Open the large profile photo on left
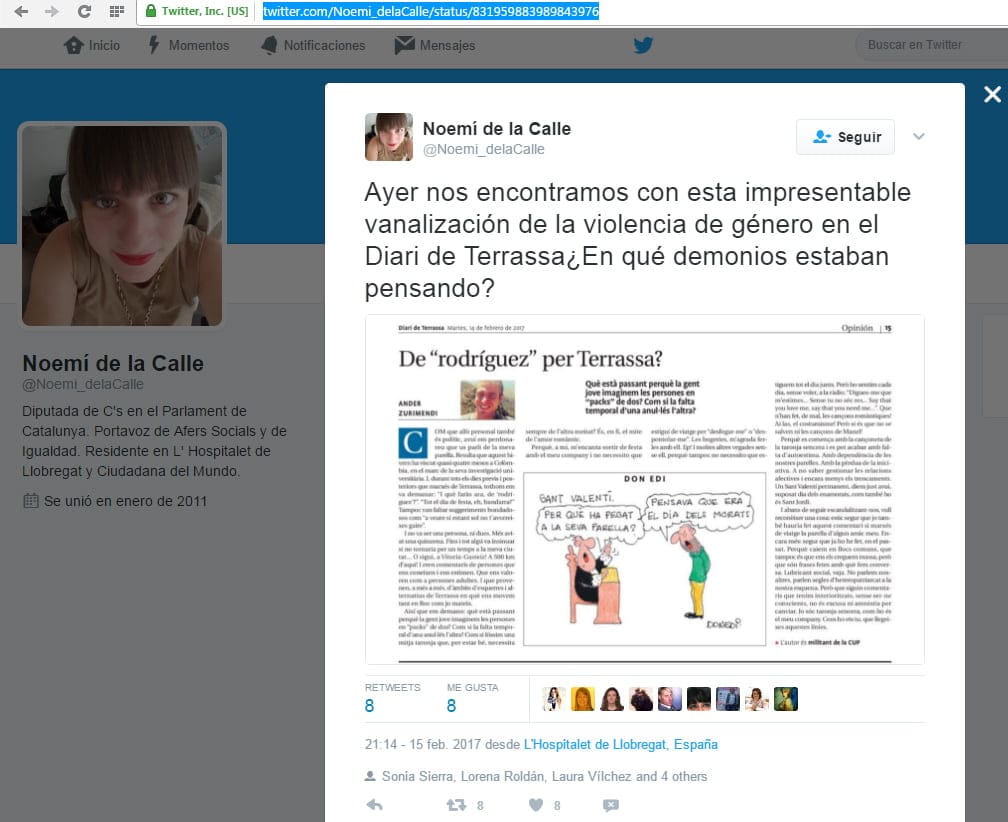Viewport: 1008px width, 822px height. coord(122,225)
